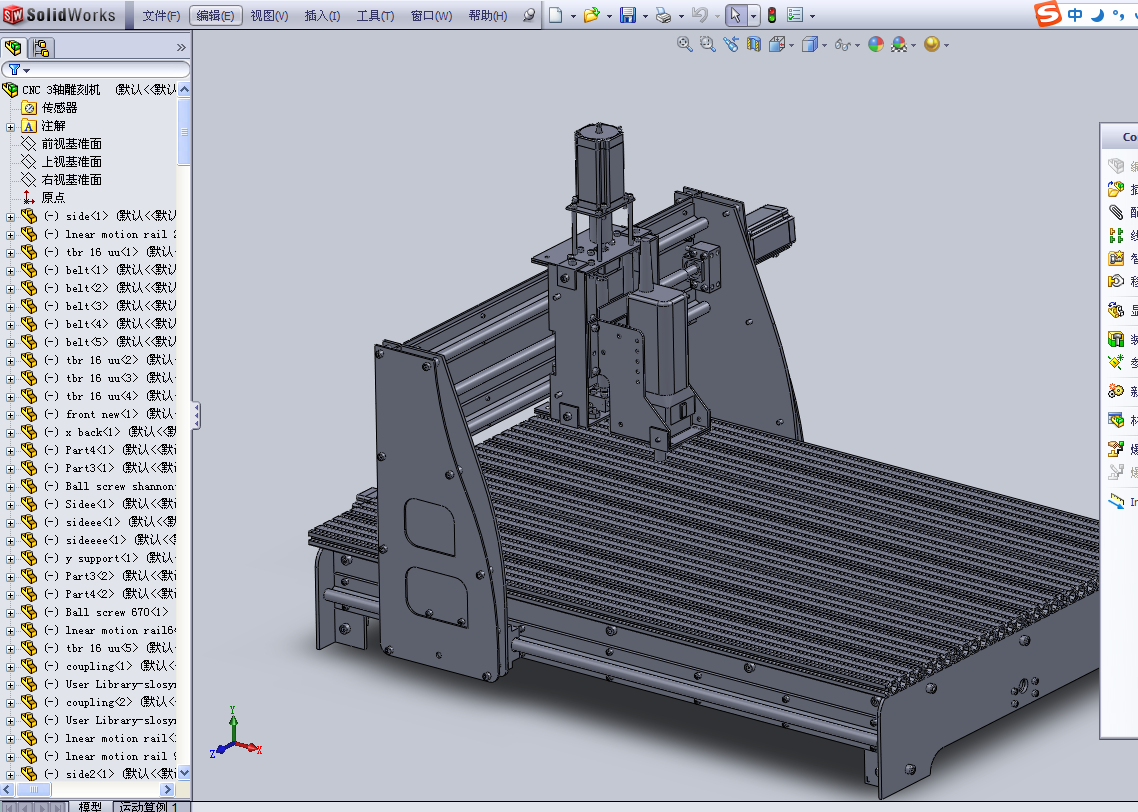
Task: Click the Edit Appearance color ball icon
Action: [x=876, y=44]
